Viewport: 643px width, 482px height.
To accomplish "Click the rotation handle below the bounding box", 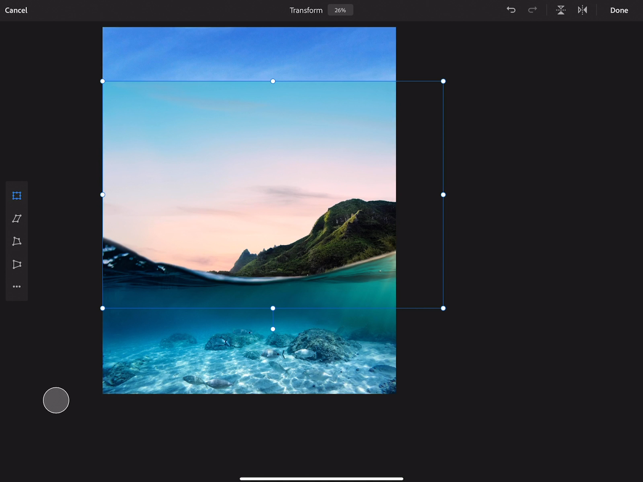I will click(273, 329).
